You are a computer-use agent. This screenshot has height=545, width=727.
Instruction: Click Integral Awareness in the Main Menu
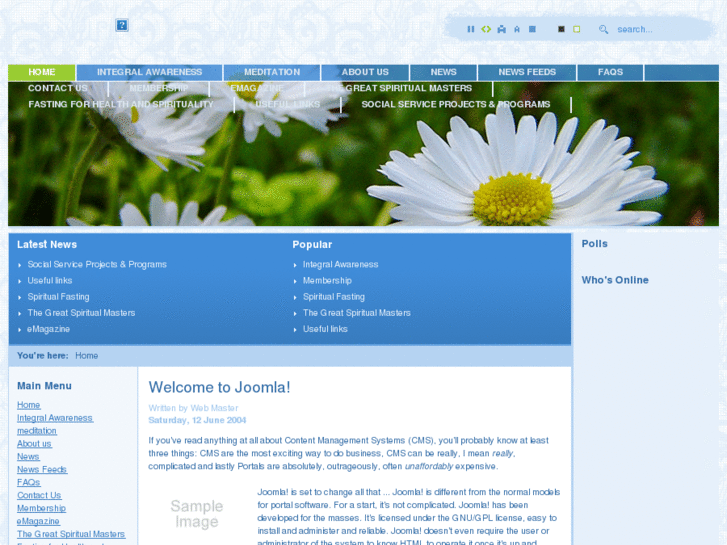(55, 418)
